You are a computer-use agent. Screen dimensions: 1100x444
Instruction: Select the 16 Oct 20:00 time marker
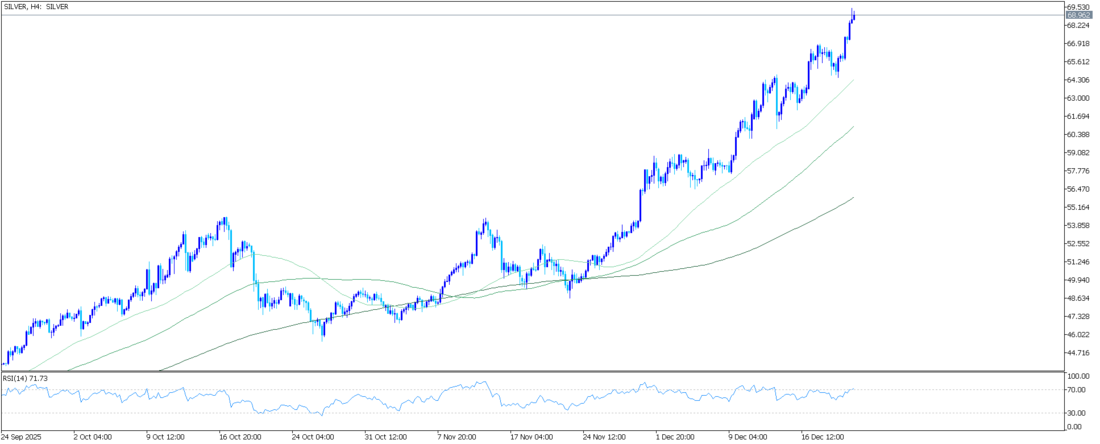coord(241,437)
